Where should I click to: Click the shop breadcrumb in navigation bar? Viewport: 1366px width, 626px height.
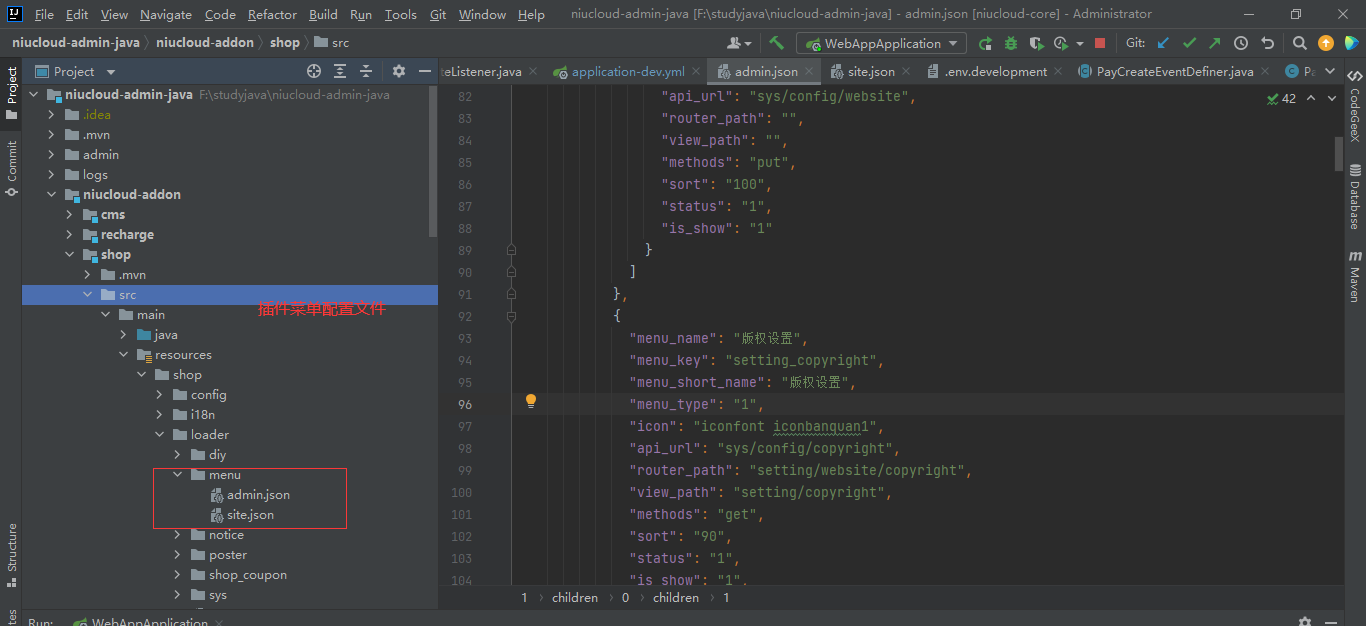click(x=284, y=42)
